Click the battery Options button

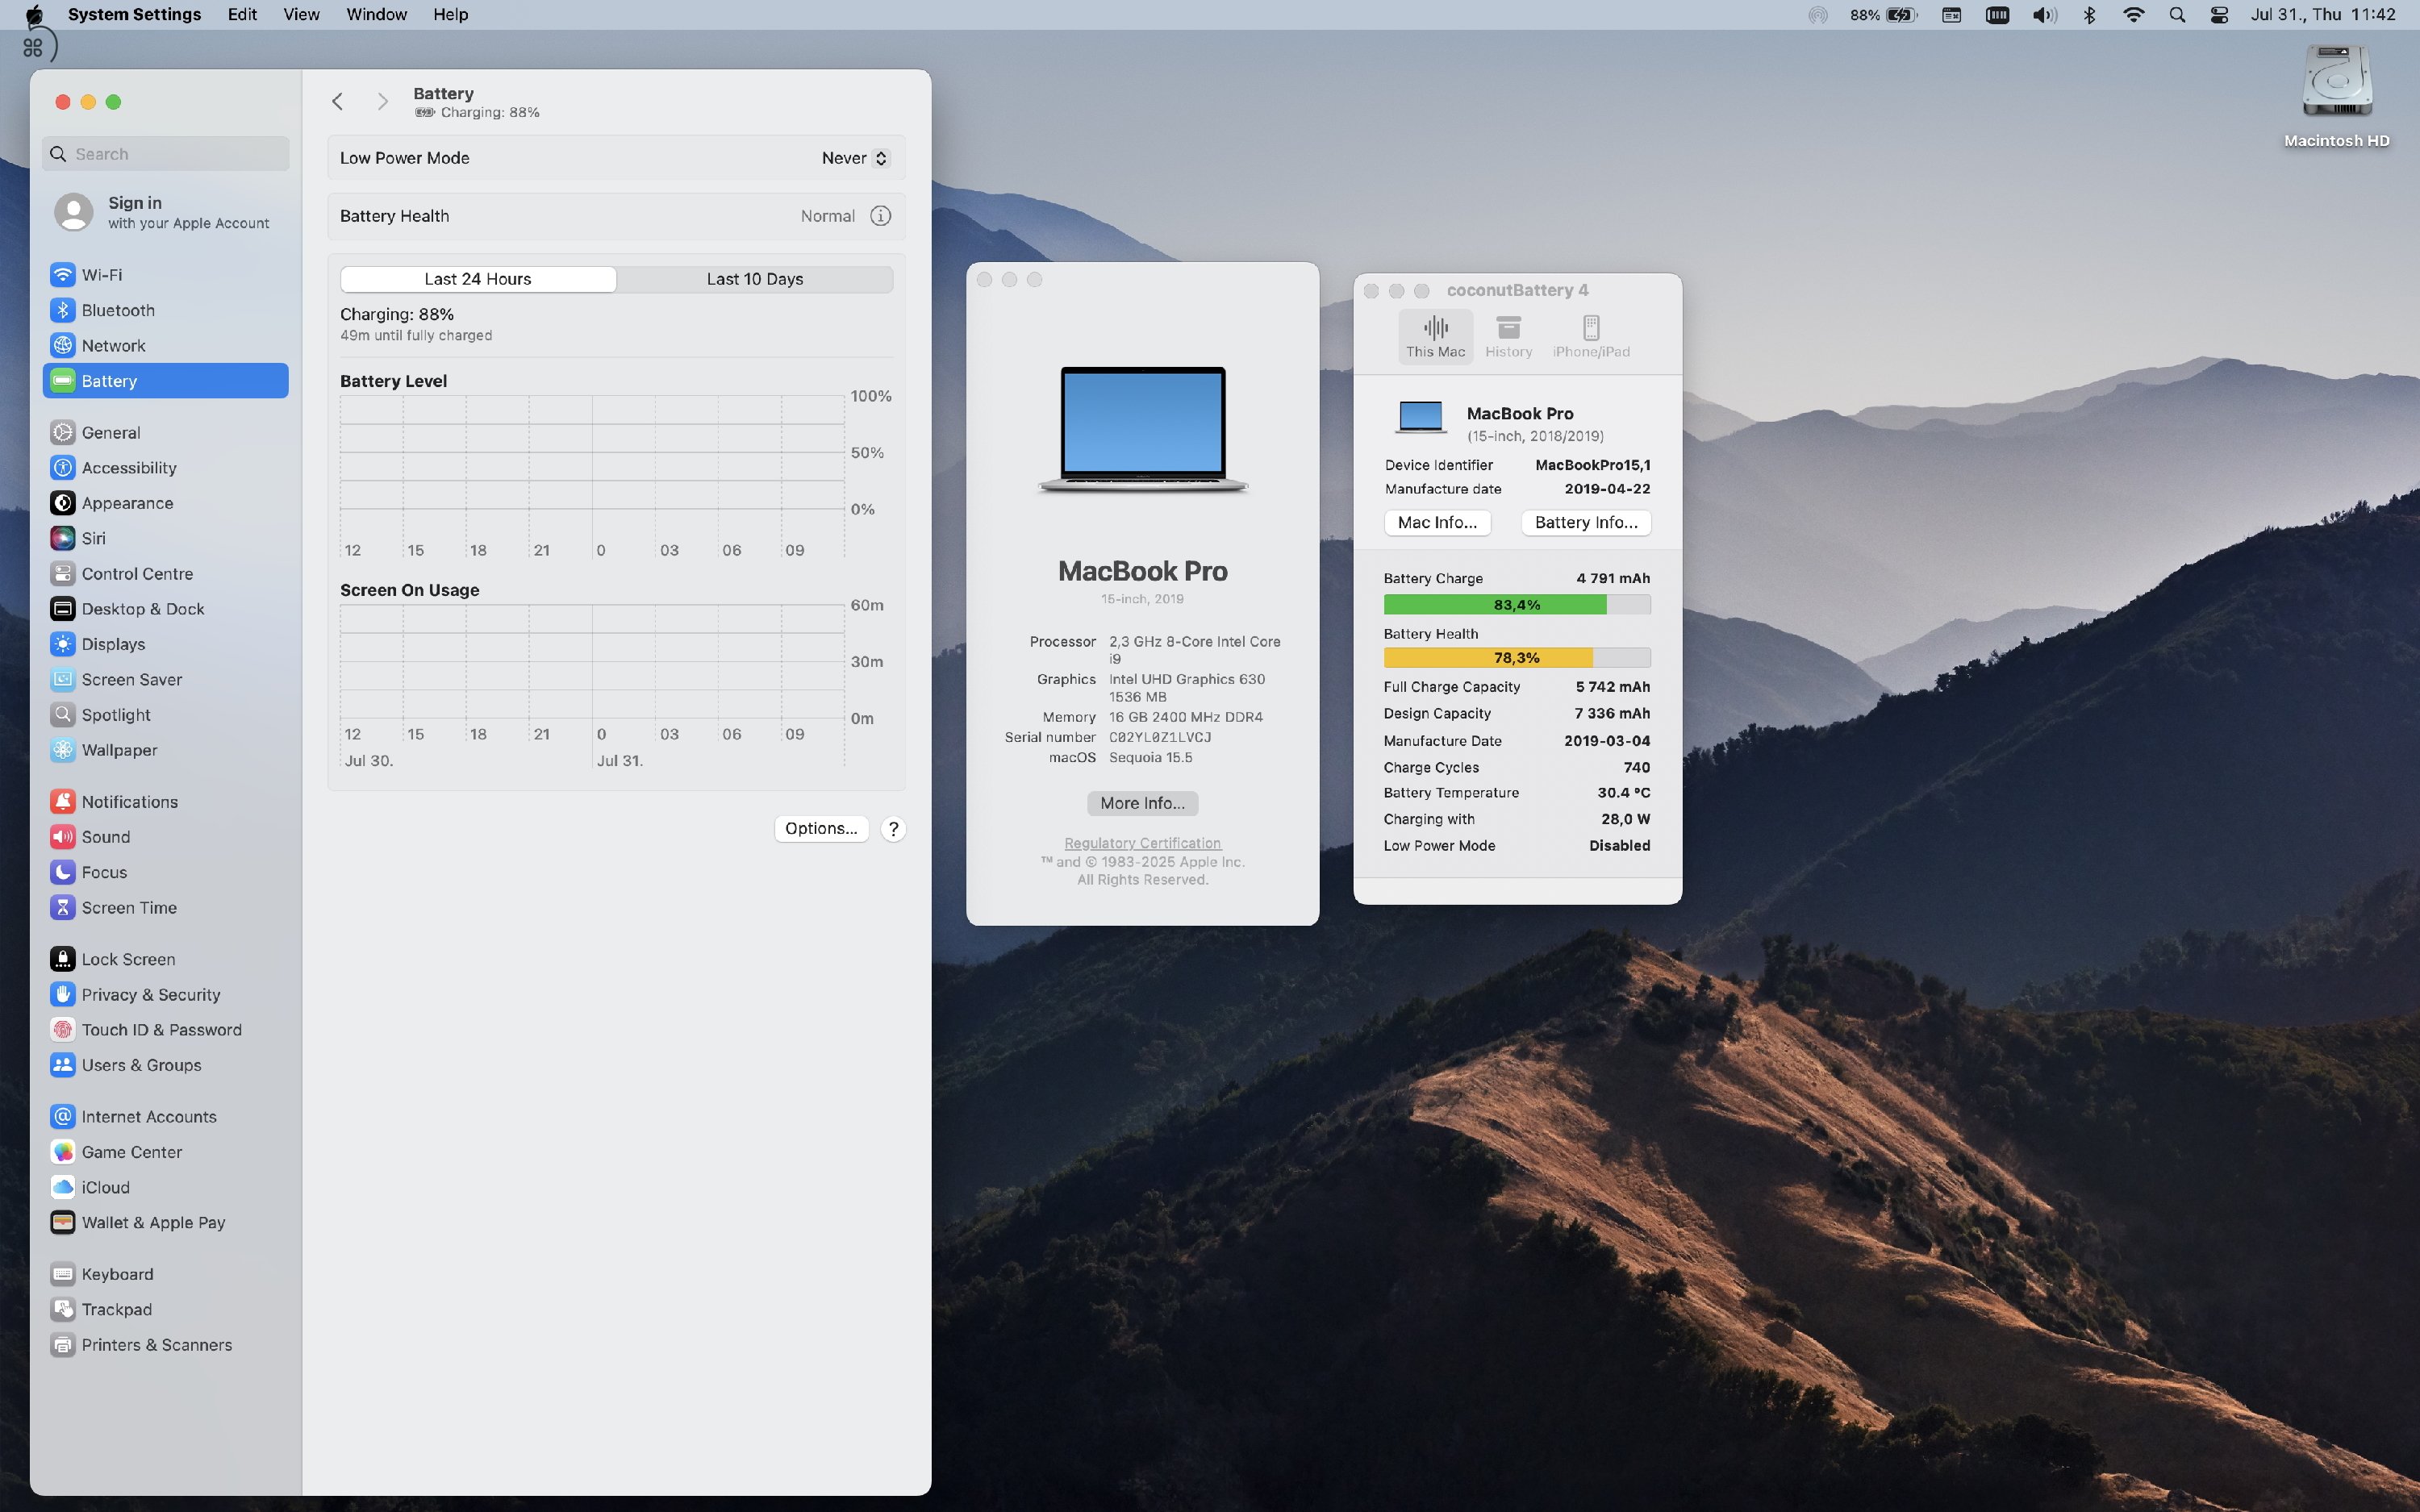click(821, 828)
